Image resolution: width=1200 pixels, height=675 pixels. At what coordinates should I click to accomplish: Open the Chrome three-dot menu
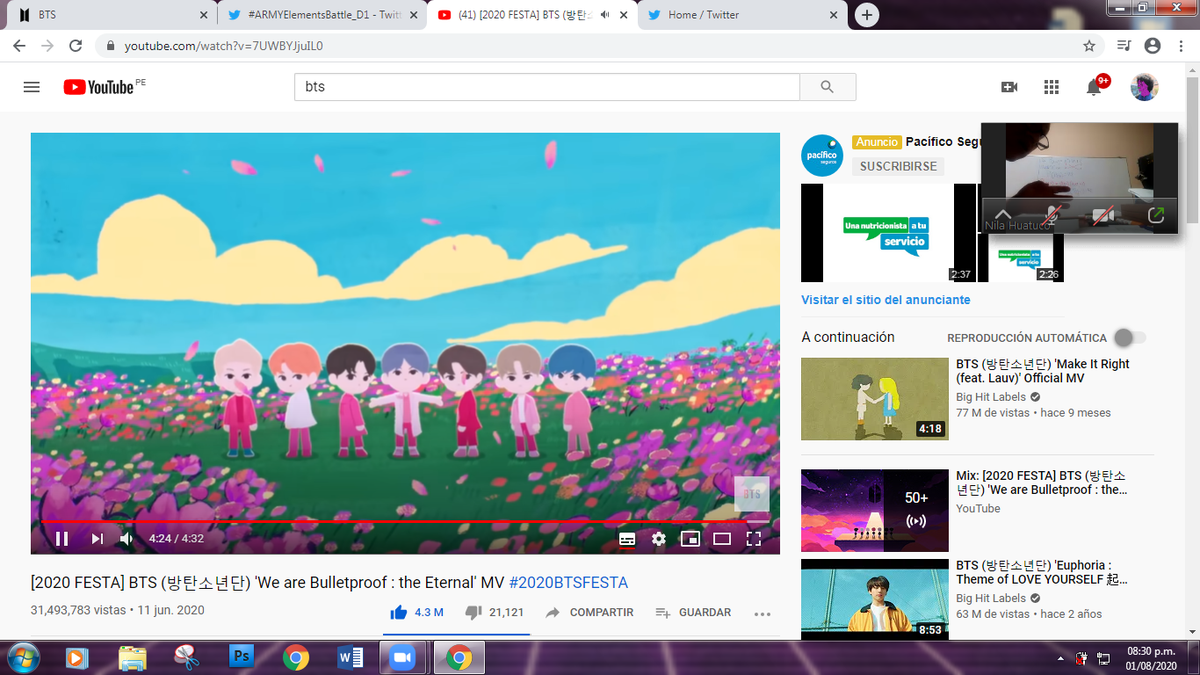click(1179, 46)
